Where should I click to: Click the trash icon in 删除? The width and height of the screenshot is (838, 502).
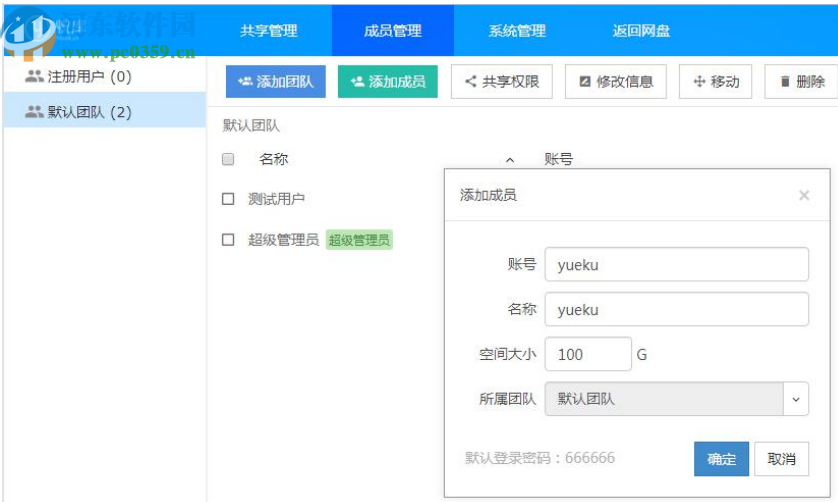pos(785,81)
